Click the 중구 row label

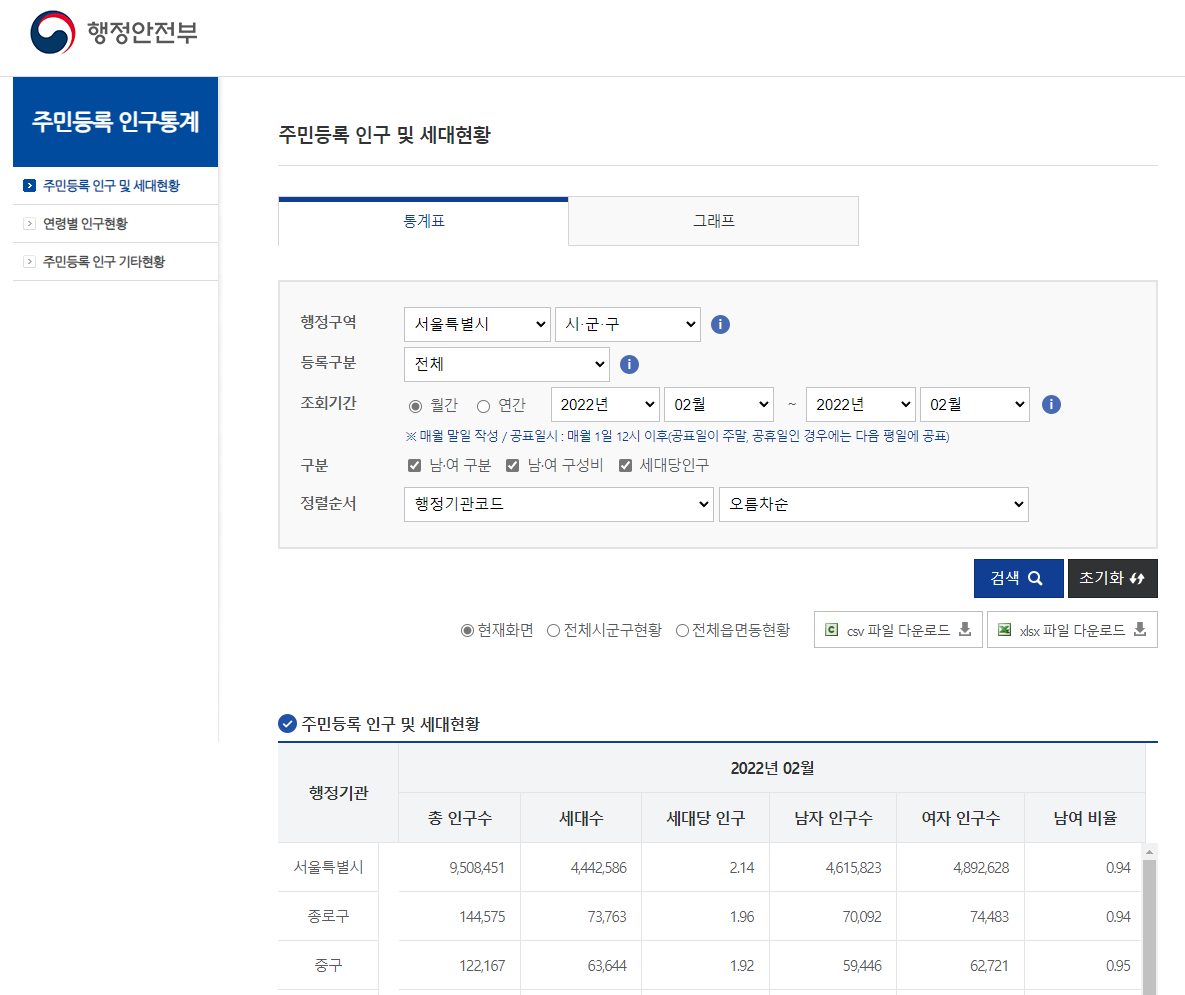pos(328,966)
